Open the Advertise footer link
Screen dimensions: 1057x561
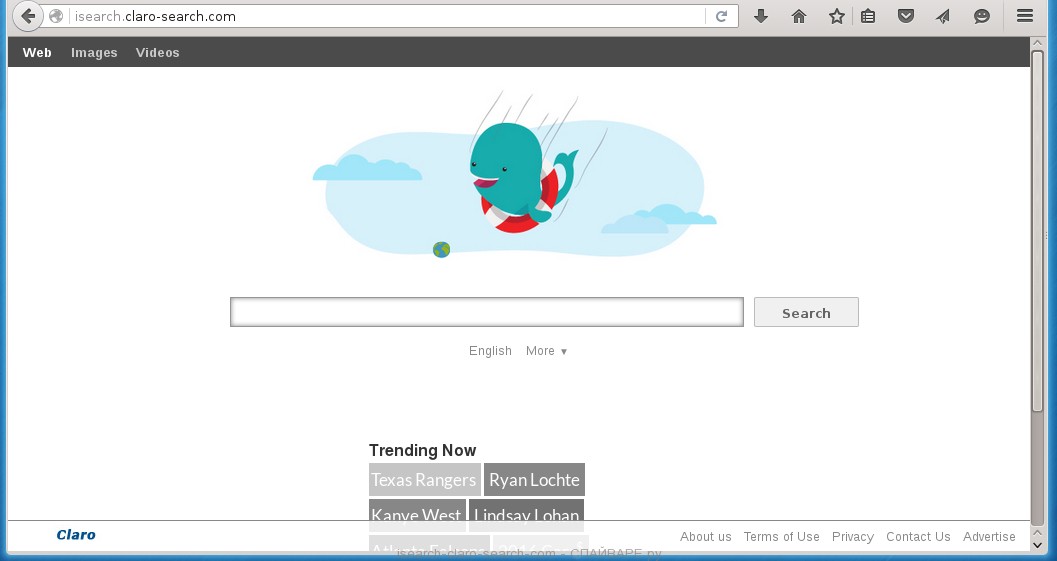(x=989, y=537)
